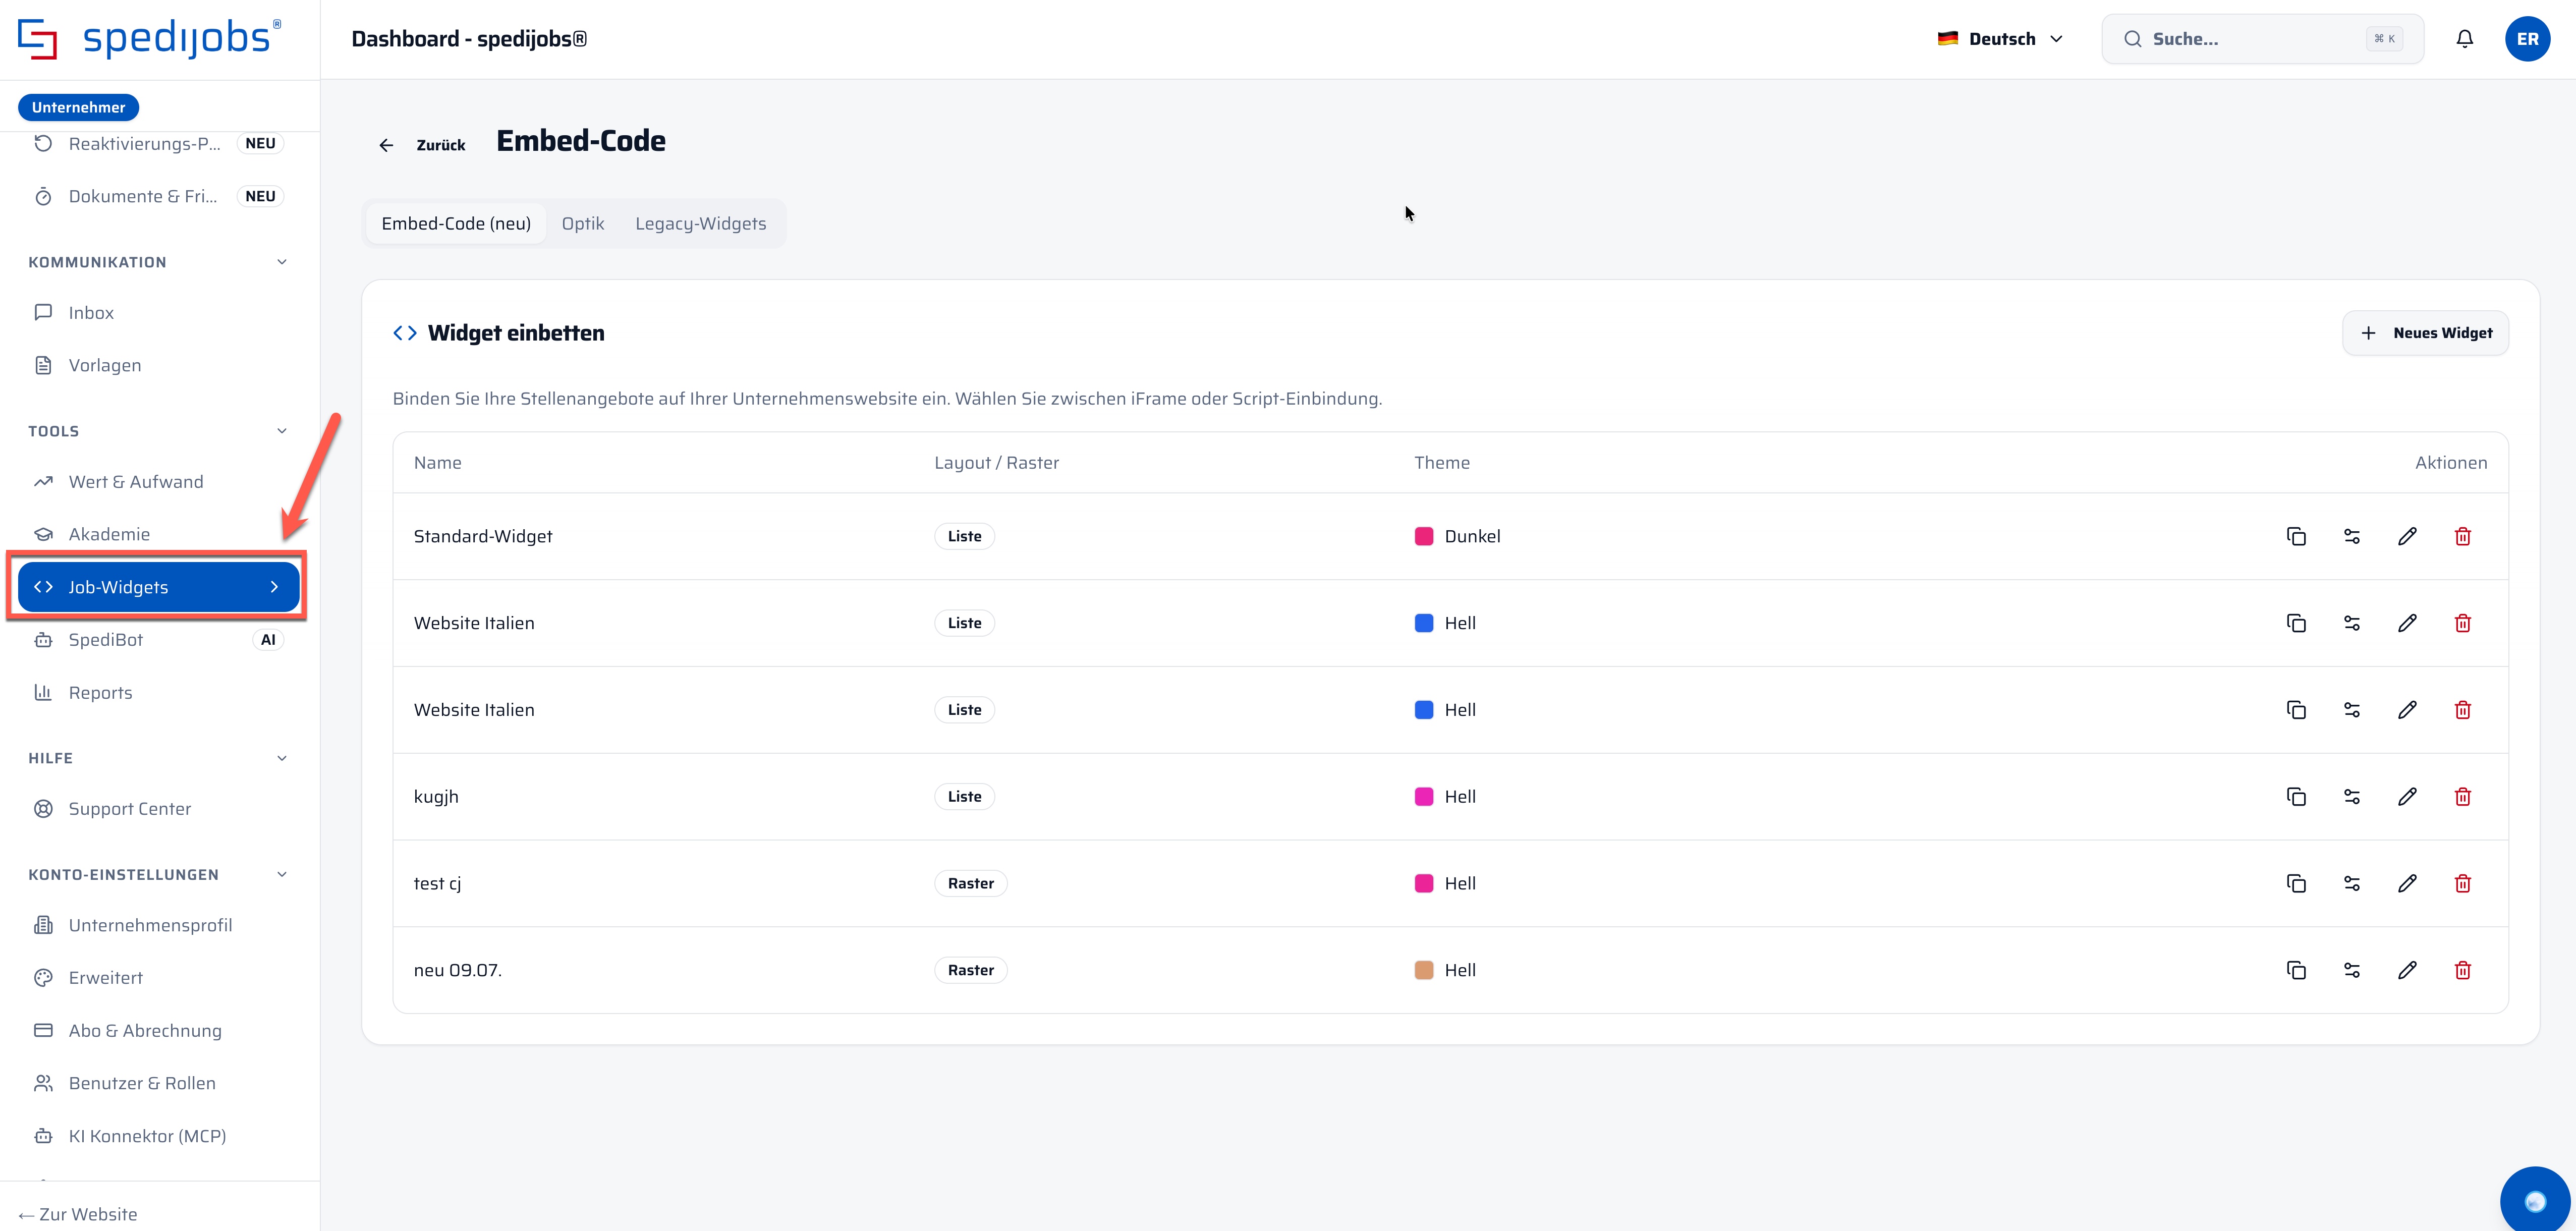Open the Deutsch language dropdown
2576x1231 pixels.
(2000, 39)
